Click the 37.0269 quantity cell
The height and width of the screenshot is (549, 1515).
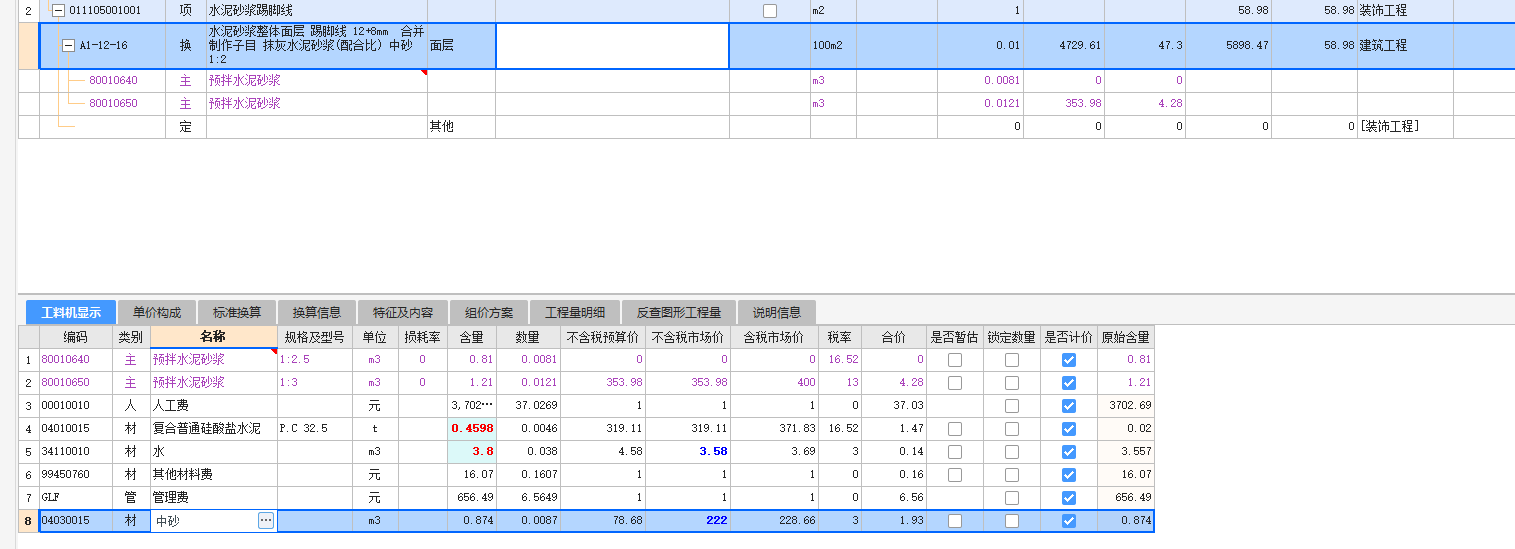529,406
